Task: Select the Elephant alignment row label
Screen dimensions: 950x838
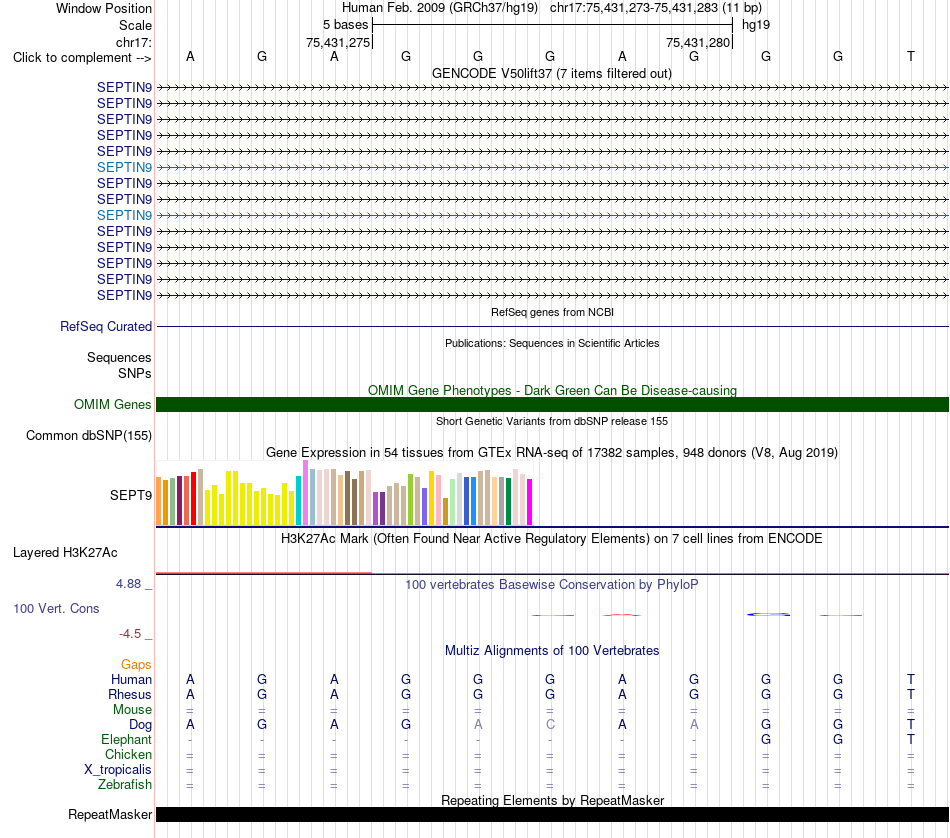Action: pyautogui.click(x=126, y=740)
